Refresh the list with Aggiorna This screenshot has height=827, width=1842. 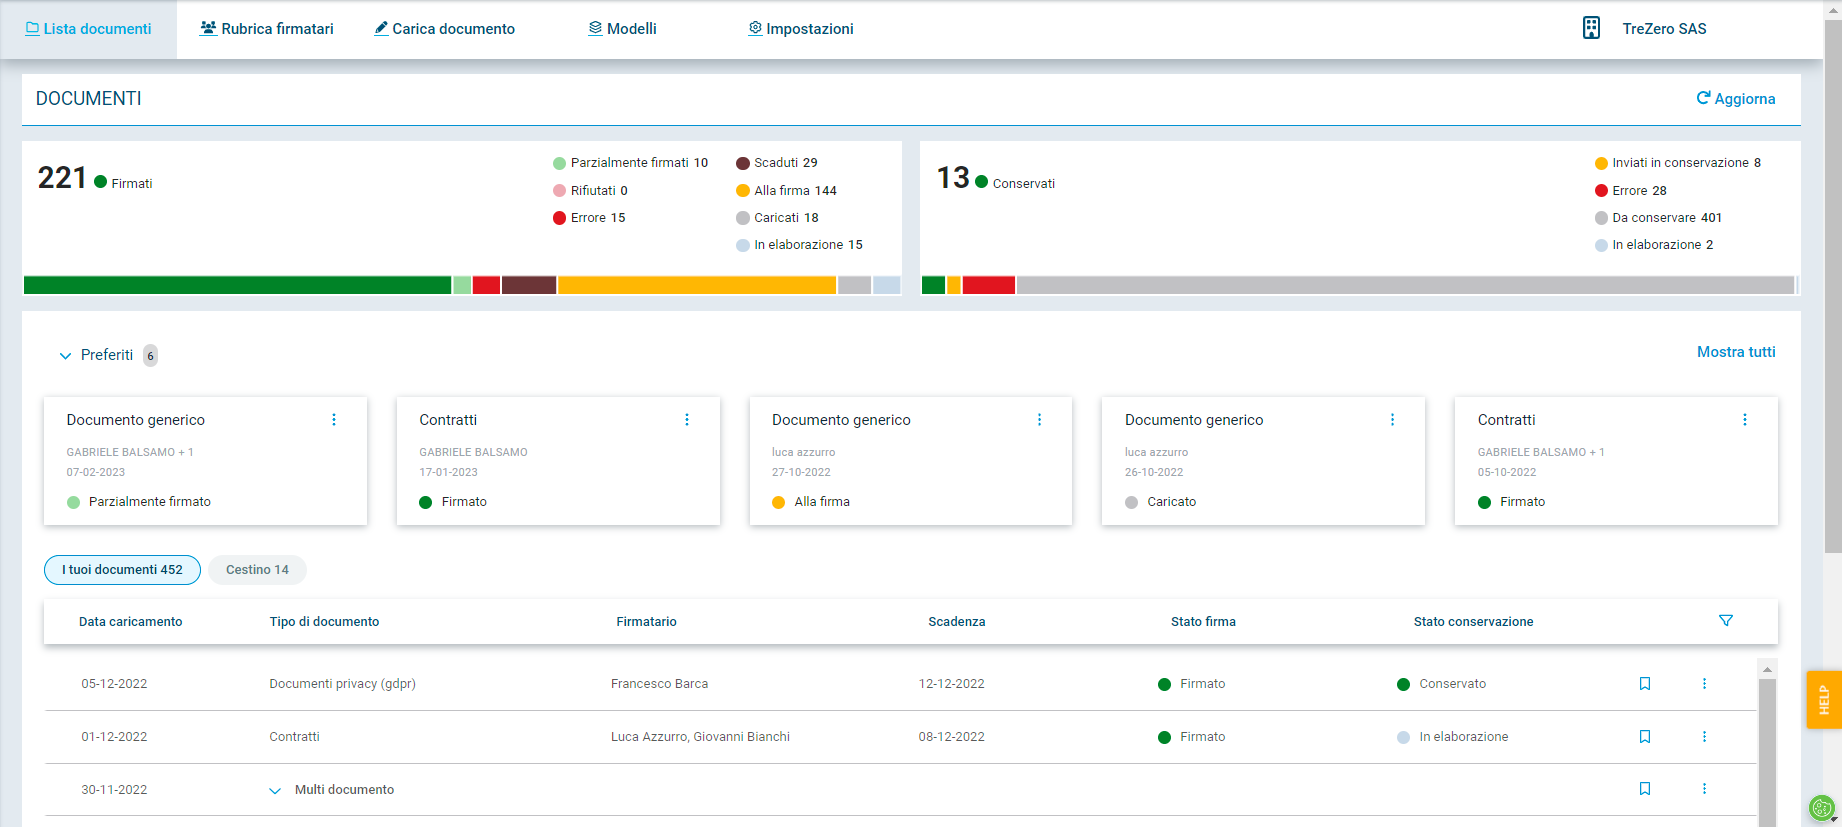coord(1736,98)
